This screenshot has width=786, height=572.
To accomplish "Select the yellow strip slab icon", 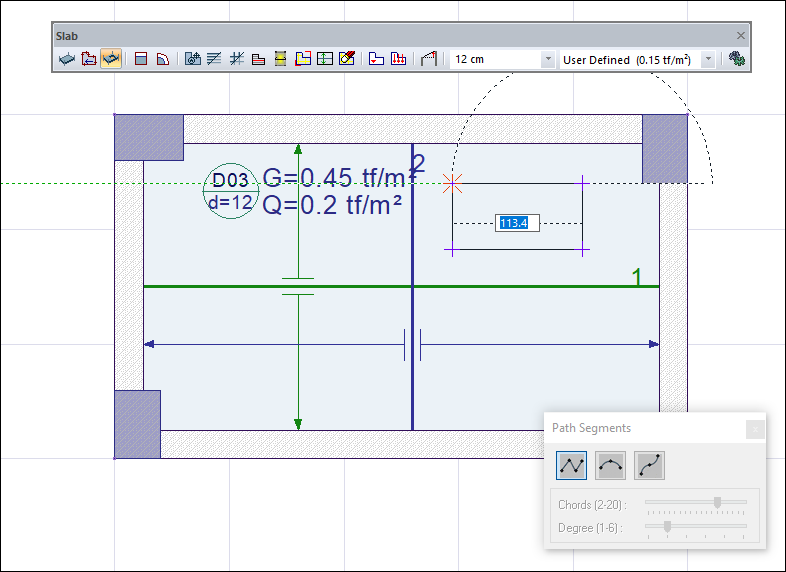I will coord(281,59).
